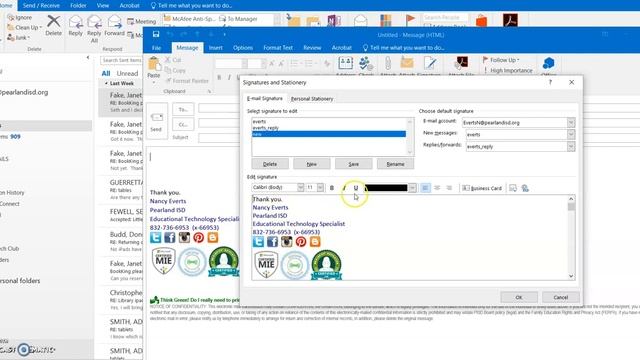Click the Pinterest icon in the signature editor
This screenshot has width=640, height=360.
coord(301,242)
